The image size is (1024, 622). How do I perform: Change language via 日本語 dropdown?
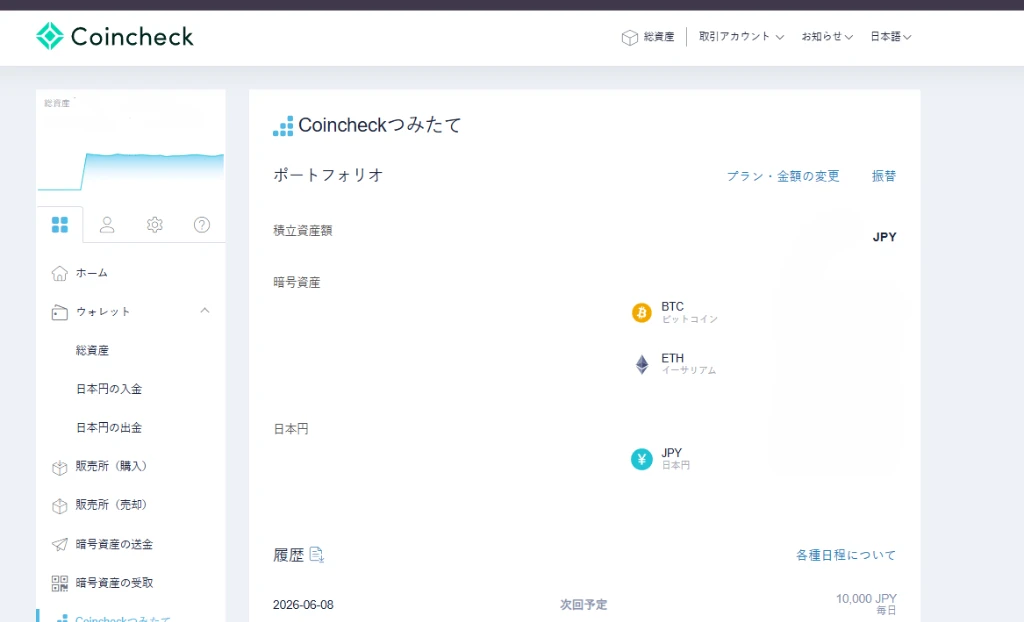click(890, 37)
